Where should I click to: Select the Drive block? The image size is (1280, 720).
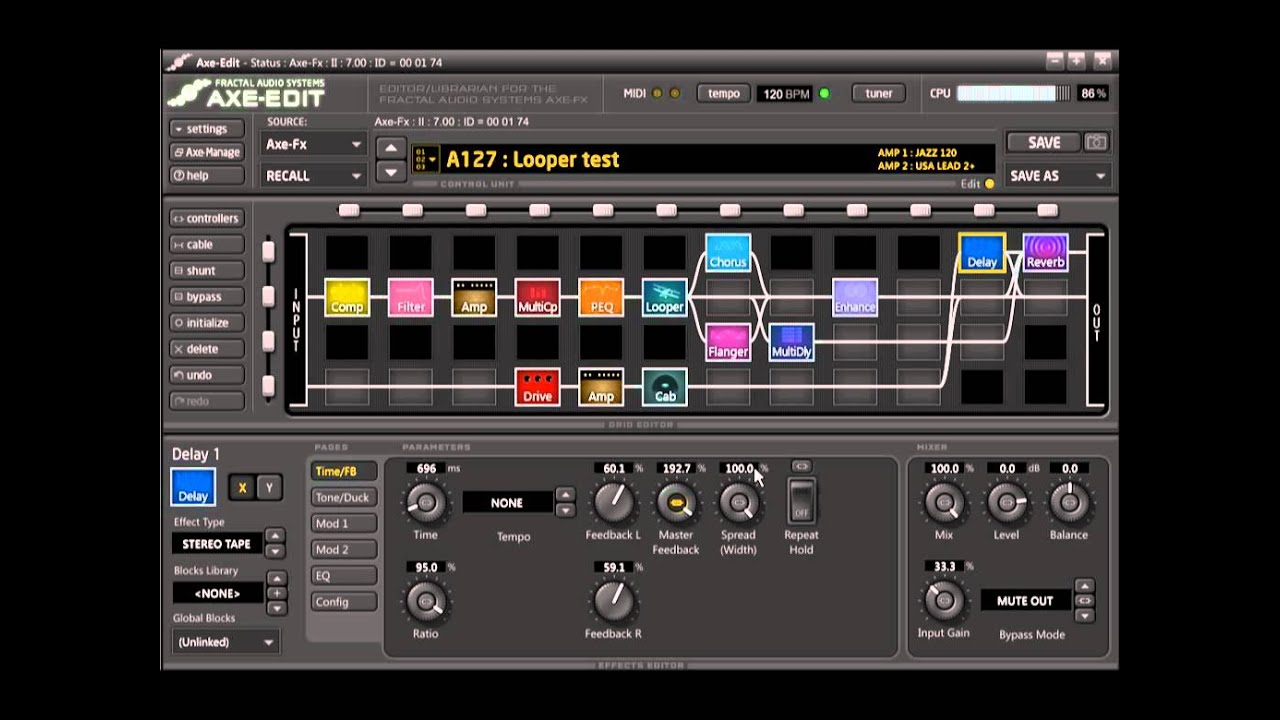point(538,387)
